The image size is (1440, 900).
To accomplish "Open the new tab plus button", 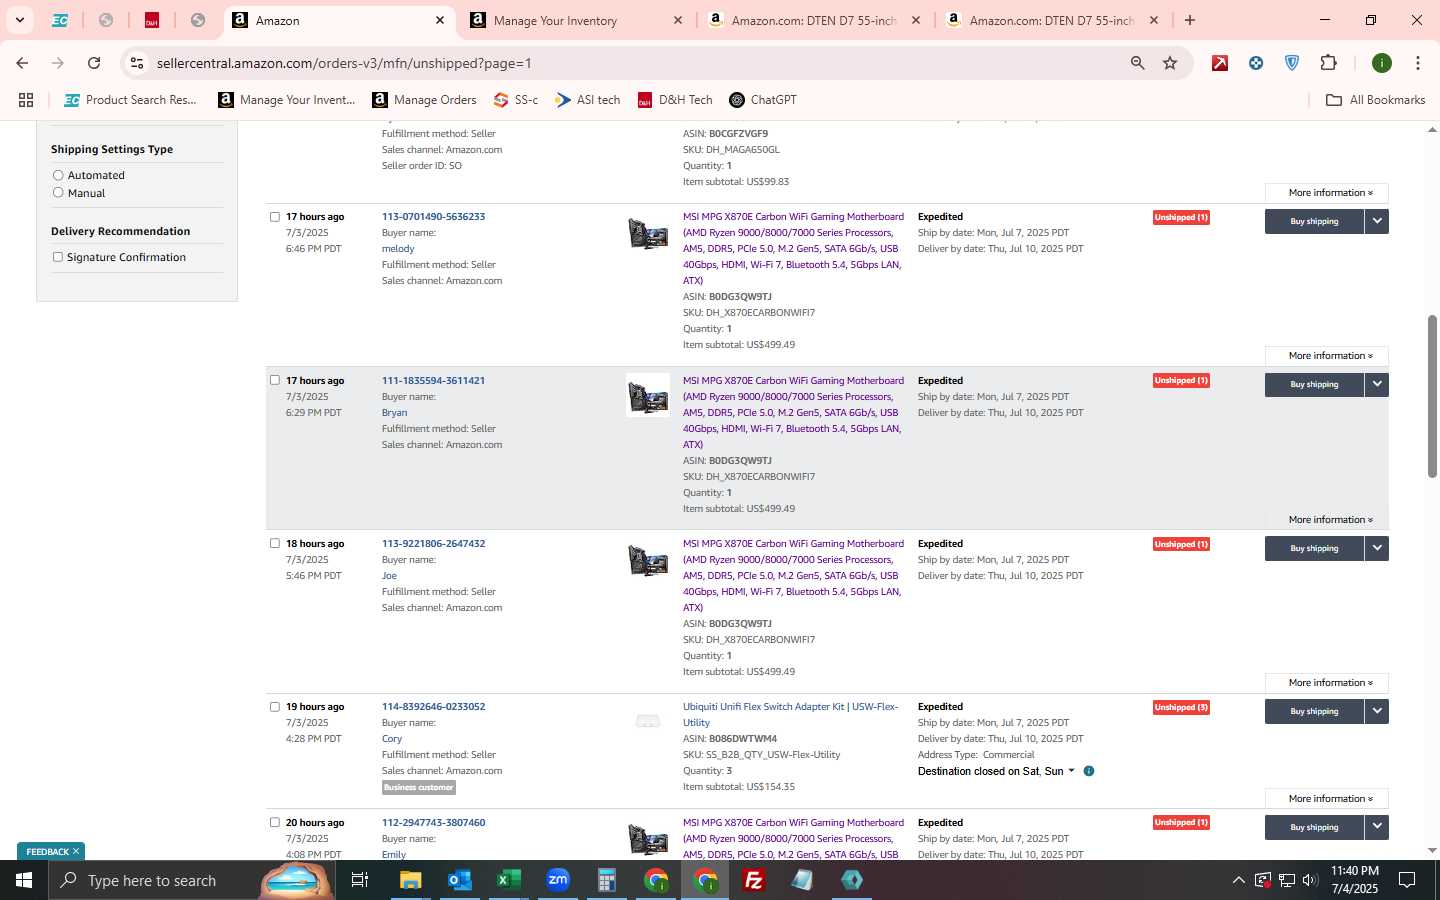I will (x=1190, y=20).
